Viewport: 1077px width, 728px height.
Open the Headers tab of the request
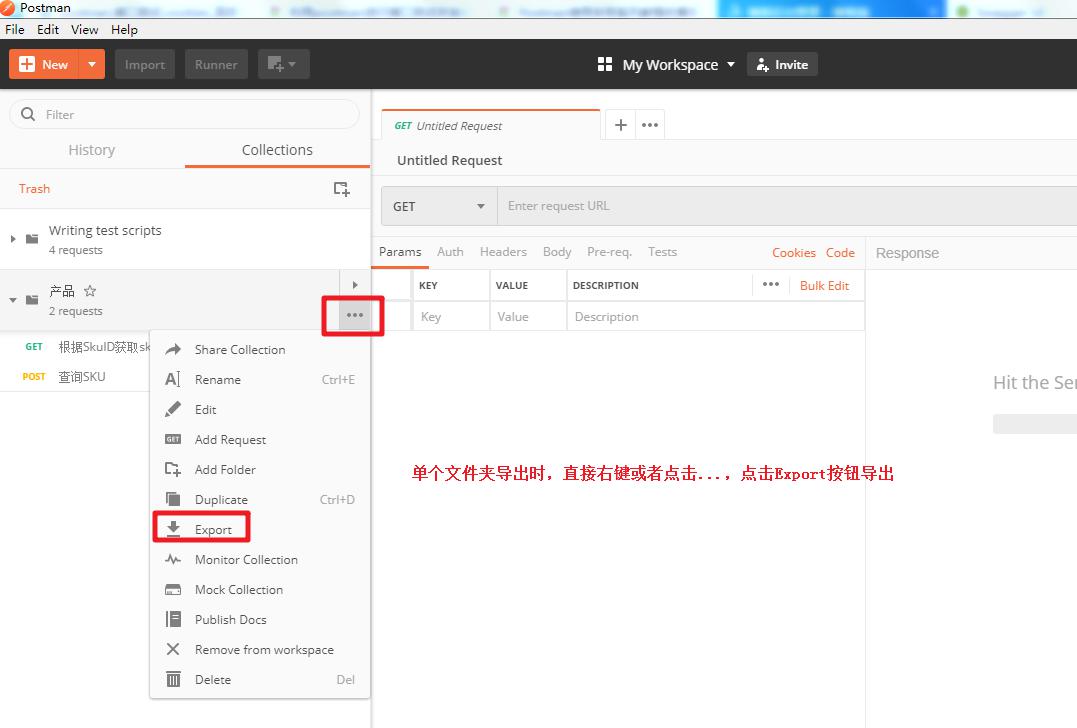(503, 252)
